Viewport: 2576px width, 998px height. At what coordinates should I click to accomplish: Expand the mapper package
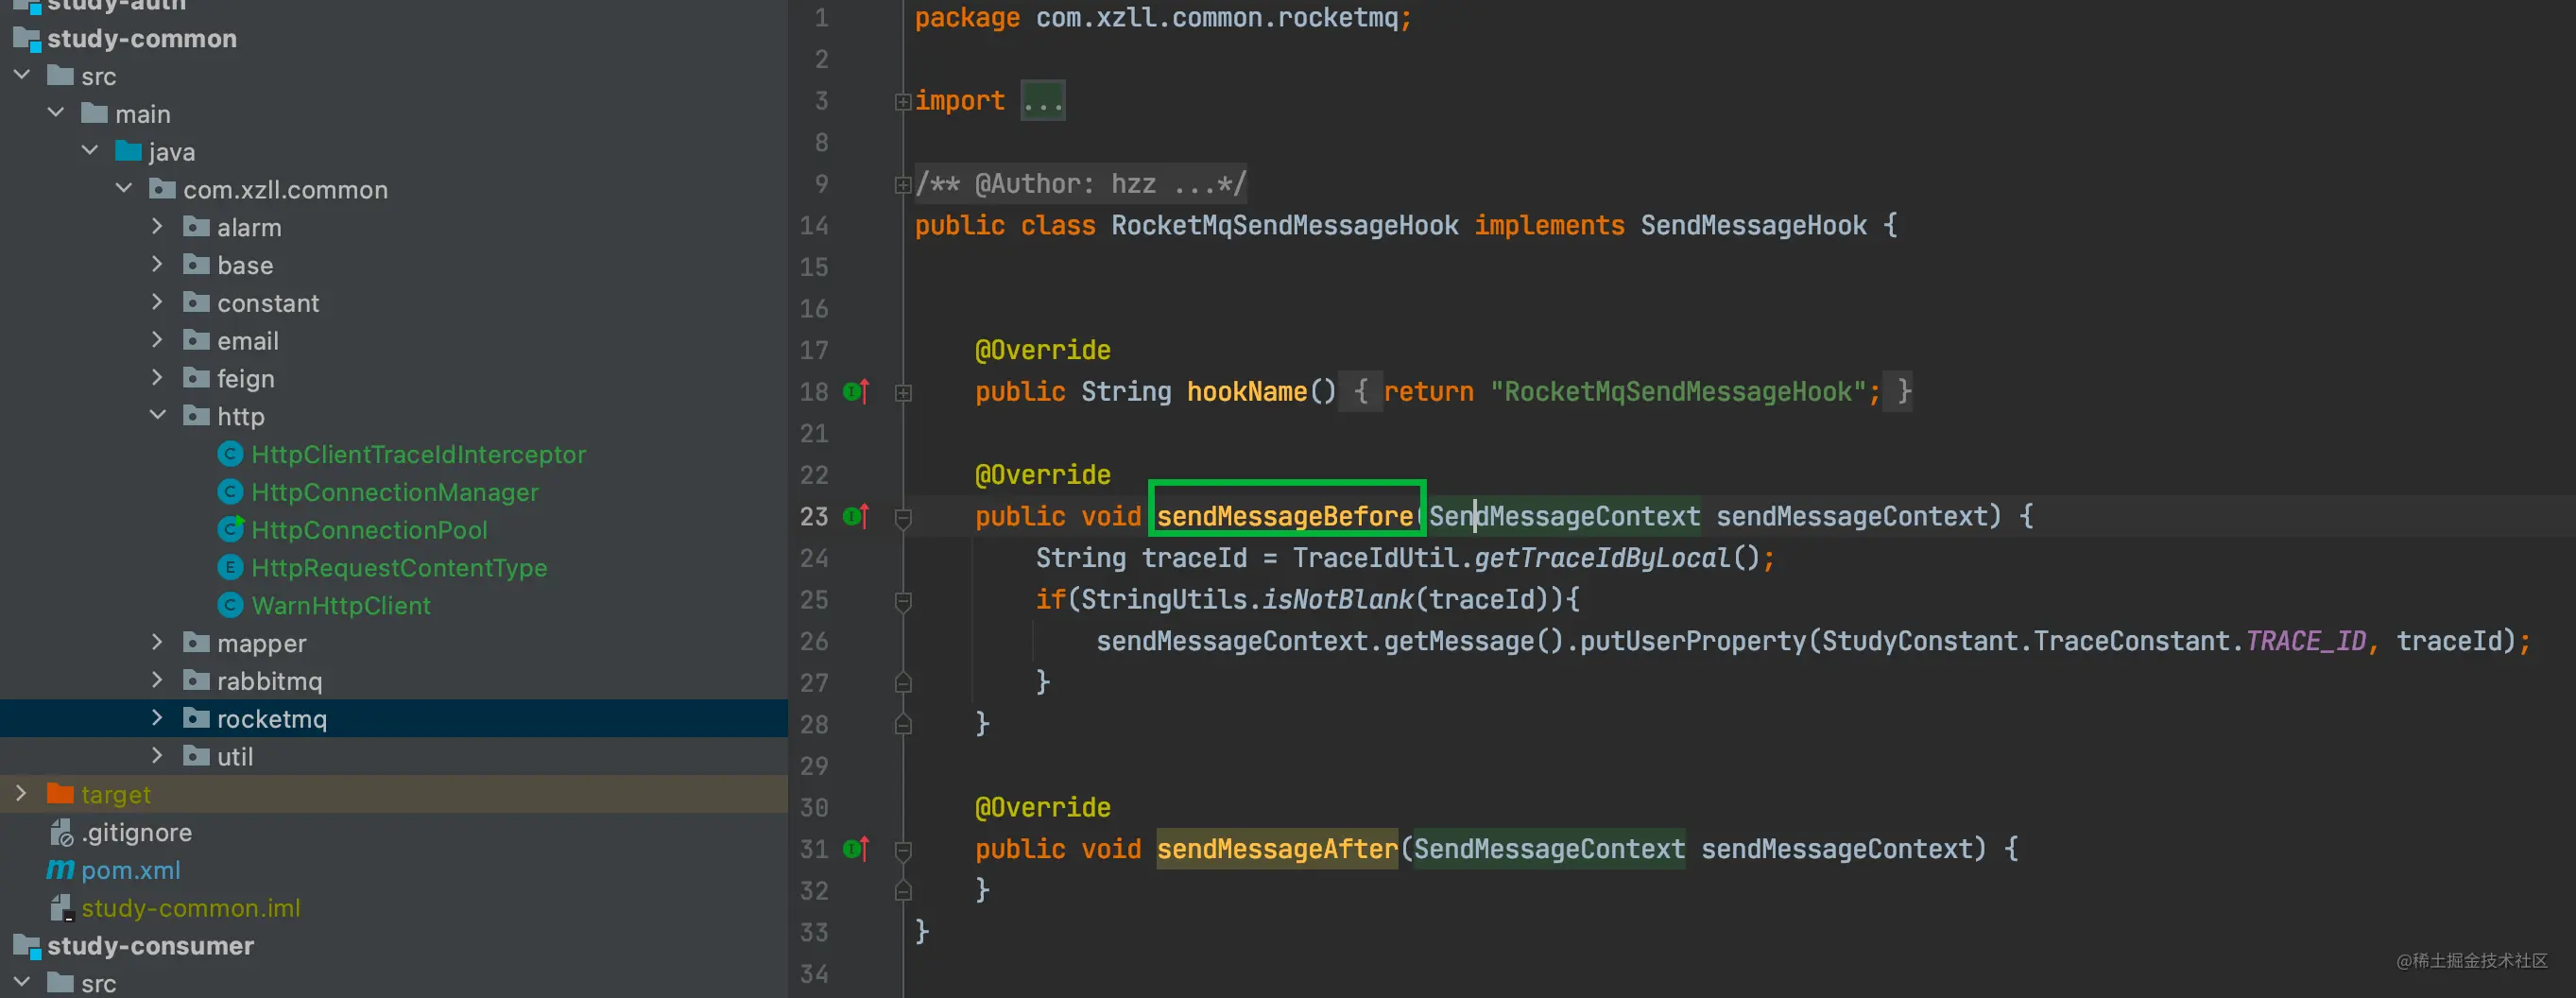157,642
